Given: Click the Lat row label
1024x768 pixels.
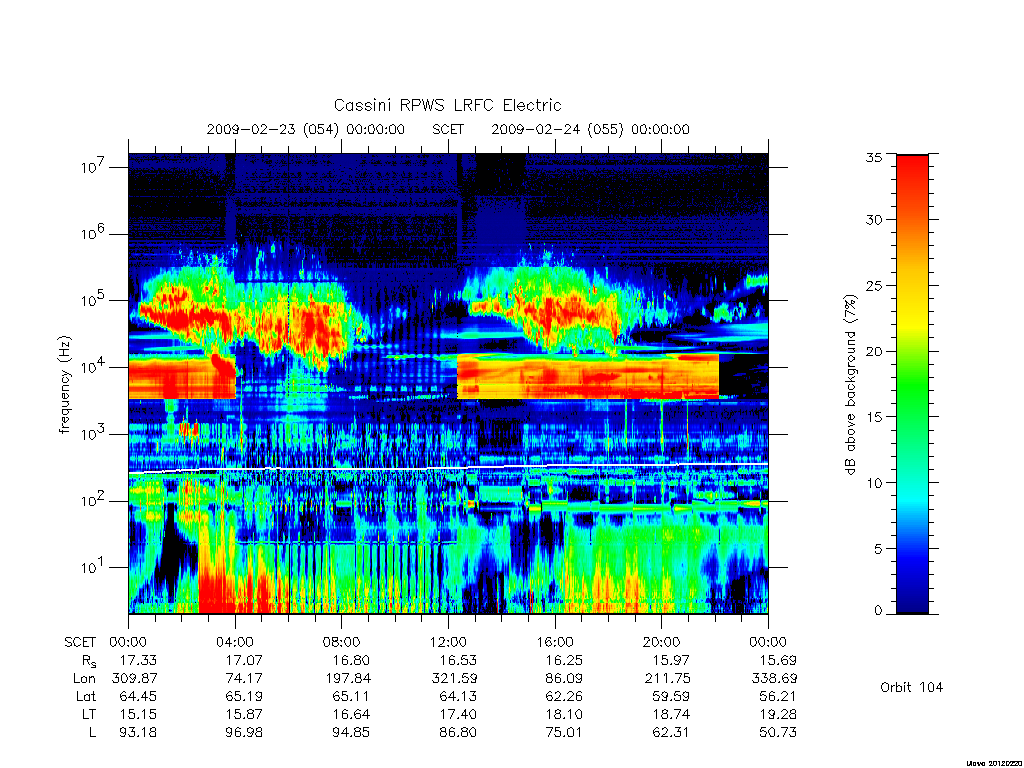Looking at the screenshot, I should 86,696.
